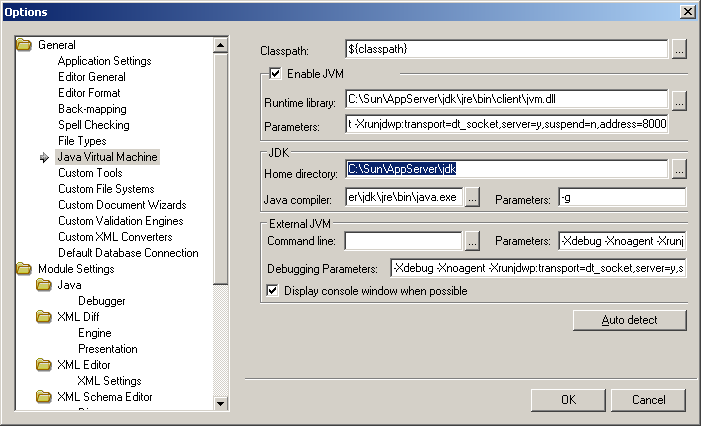Click the General folder icon in tree
Screen dimensions: 701x426
pyautogui.click(x=24, y=45)
